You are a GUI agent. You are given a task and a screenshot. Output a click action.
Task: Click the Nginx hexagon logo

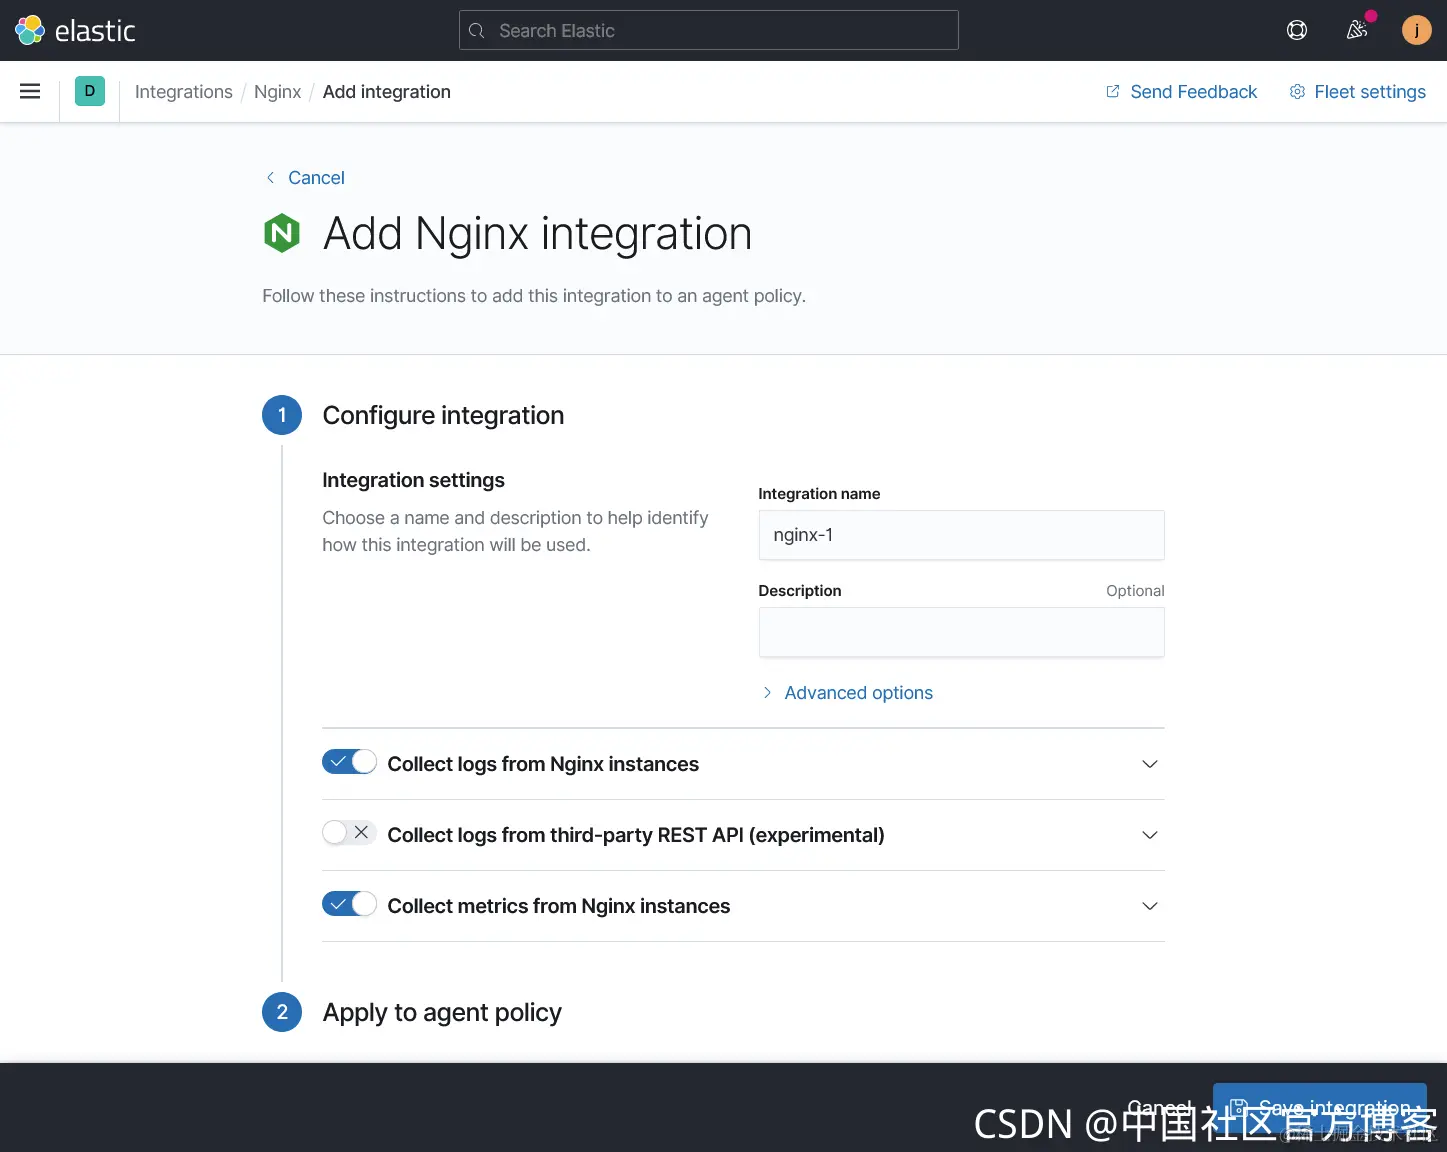pyautogui.click(x=282, y=233)
